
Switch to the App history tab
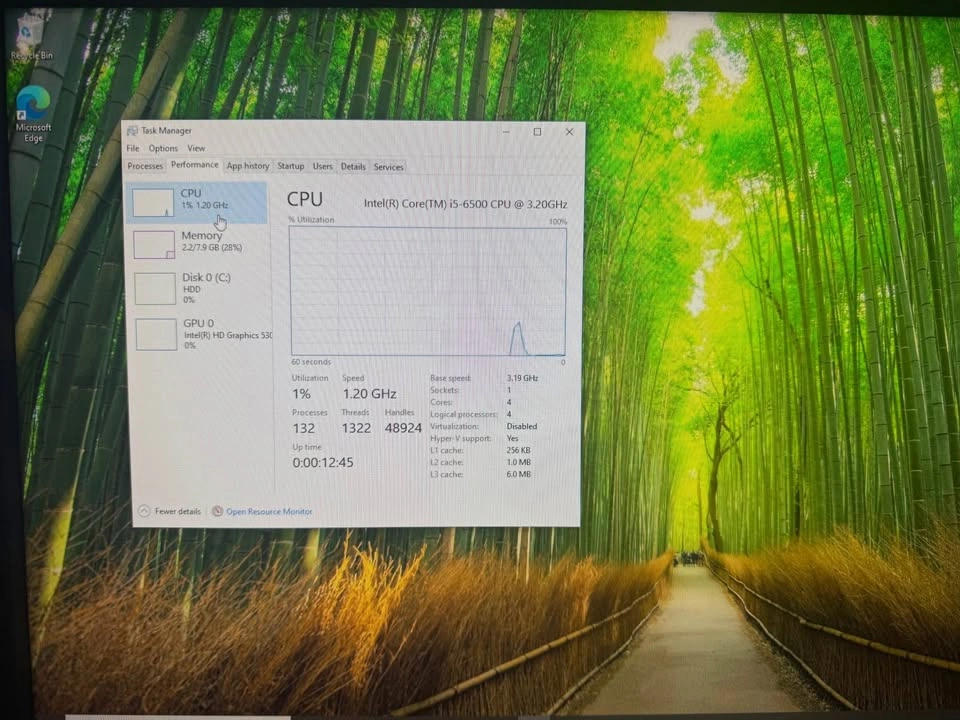click(x=247, y=166)
